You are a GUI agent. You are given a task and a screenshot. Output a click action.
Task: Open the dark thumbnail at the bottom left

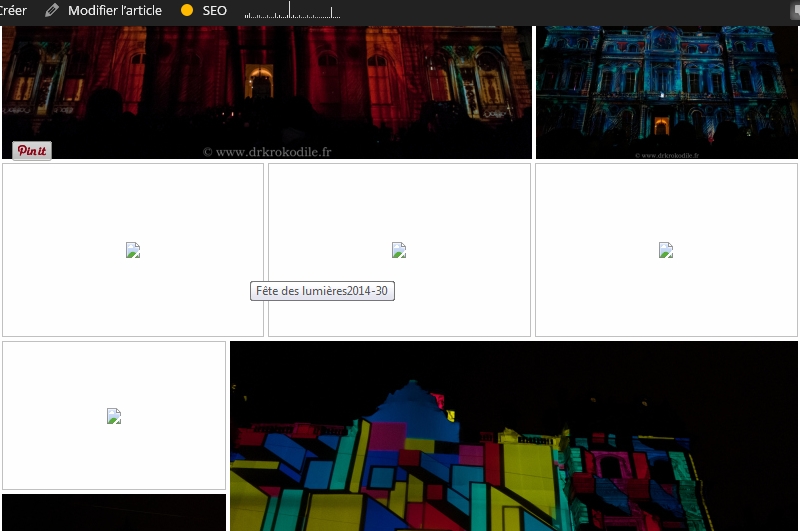pos(114,512)
